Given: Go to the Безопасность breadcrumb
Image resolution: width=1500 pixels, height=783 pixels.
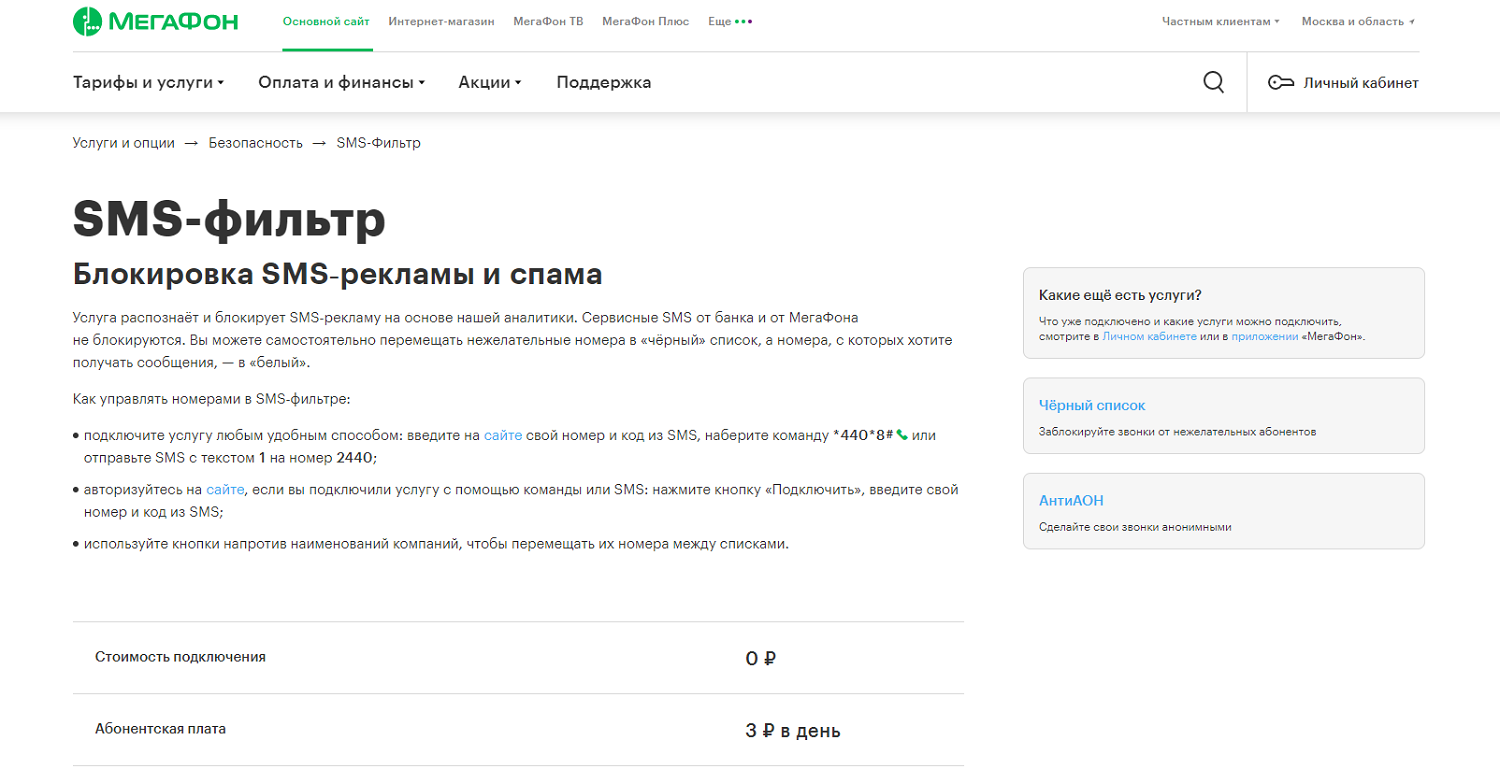Looking at the screenshot, I should click(255, 143).
